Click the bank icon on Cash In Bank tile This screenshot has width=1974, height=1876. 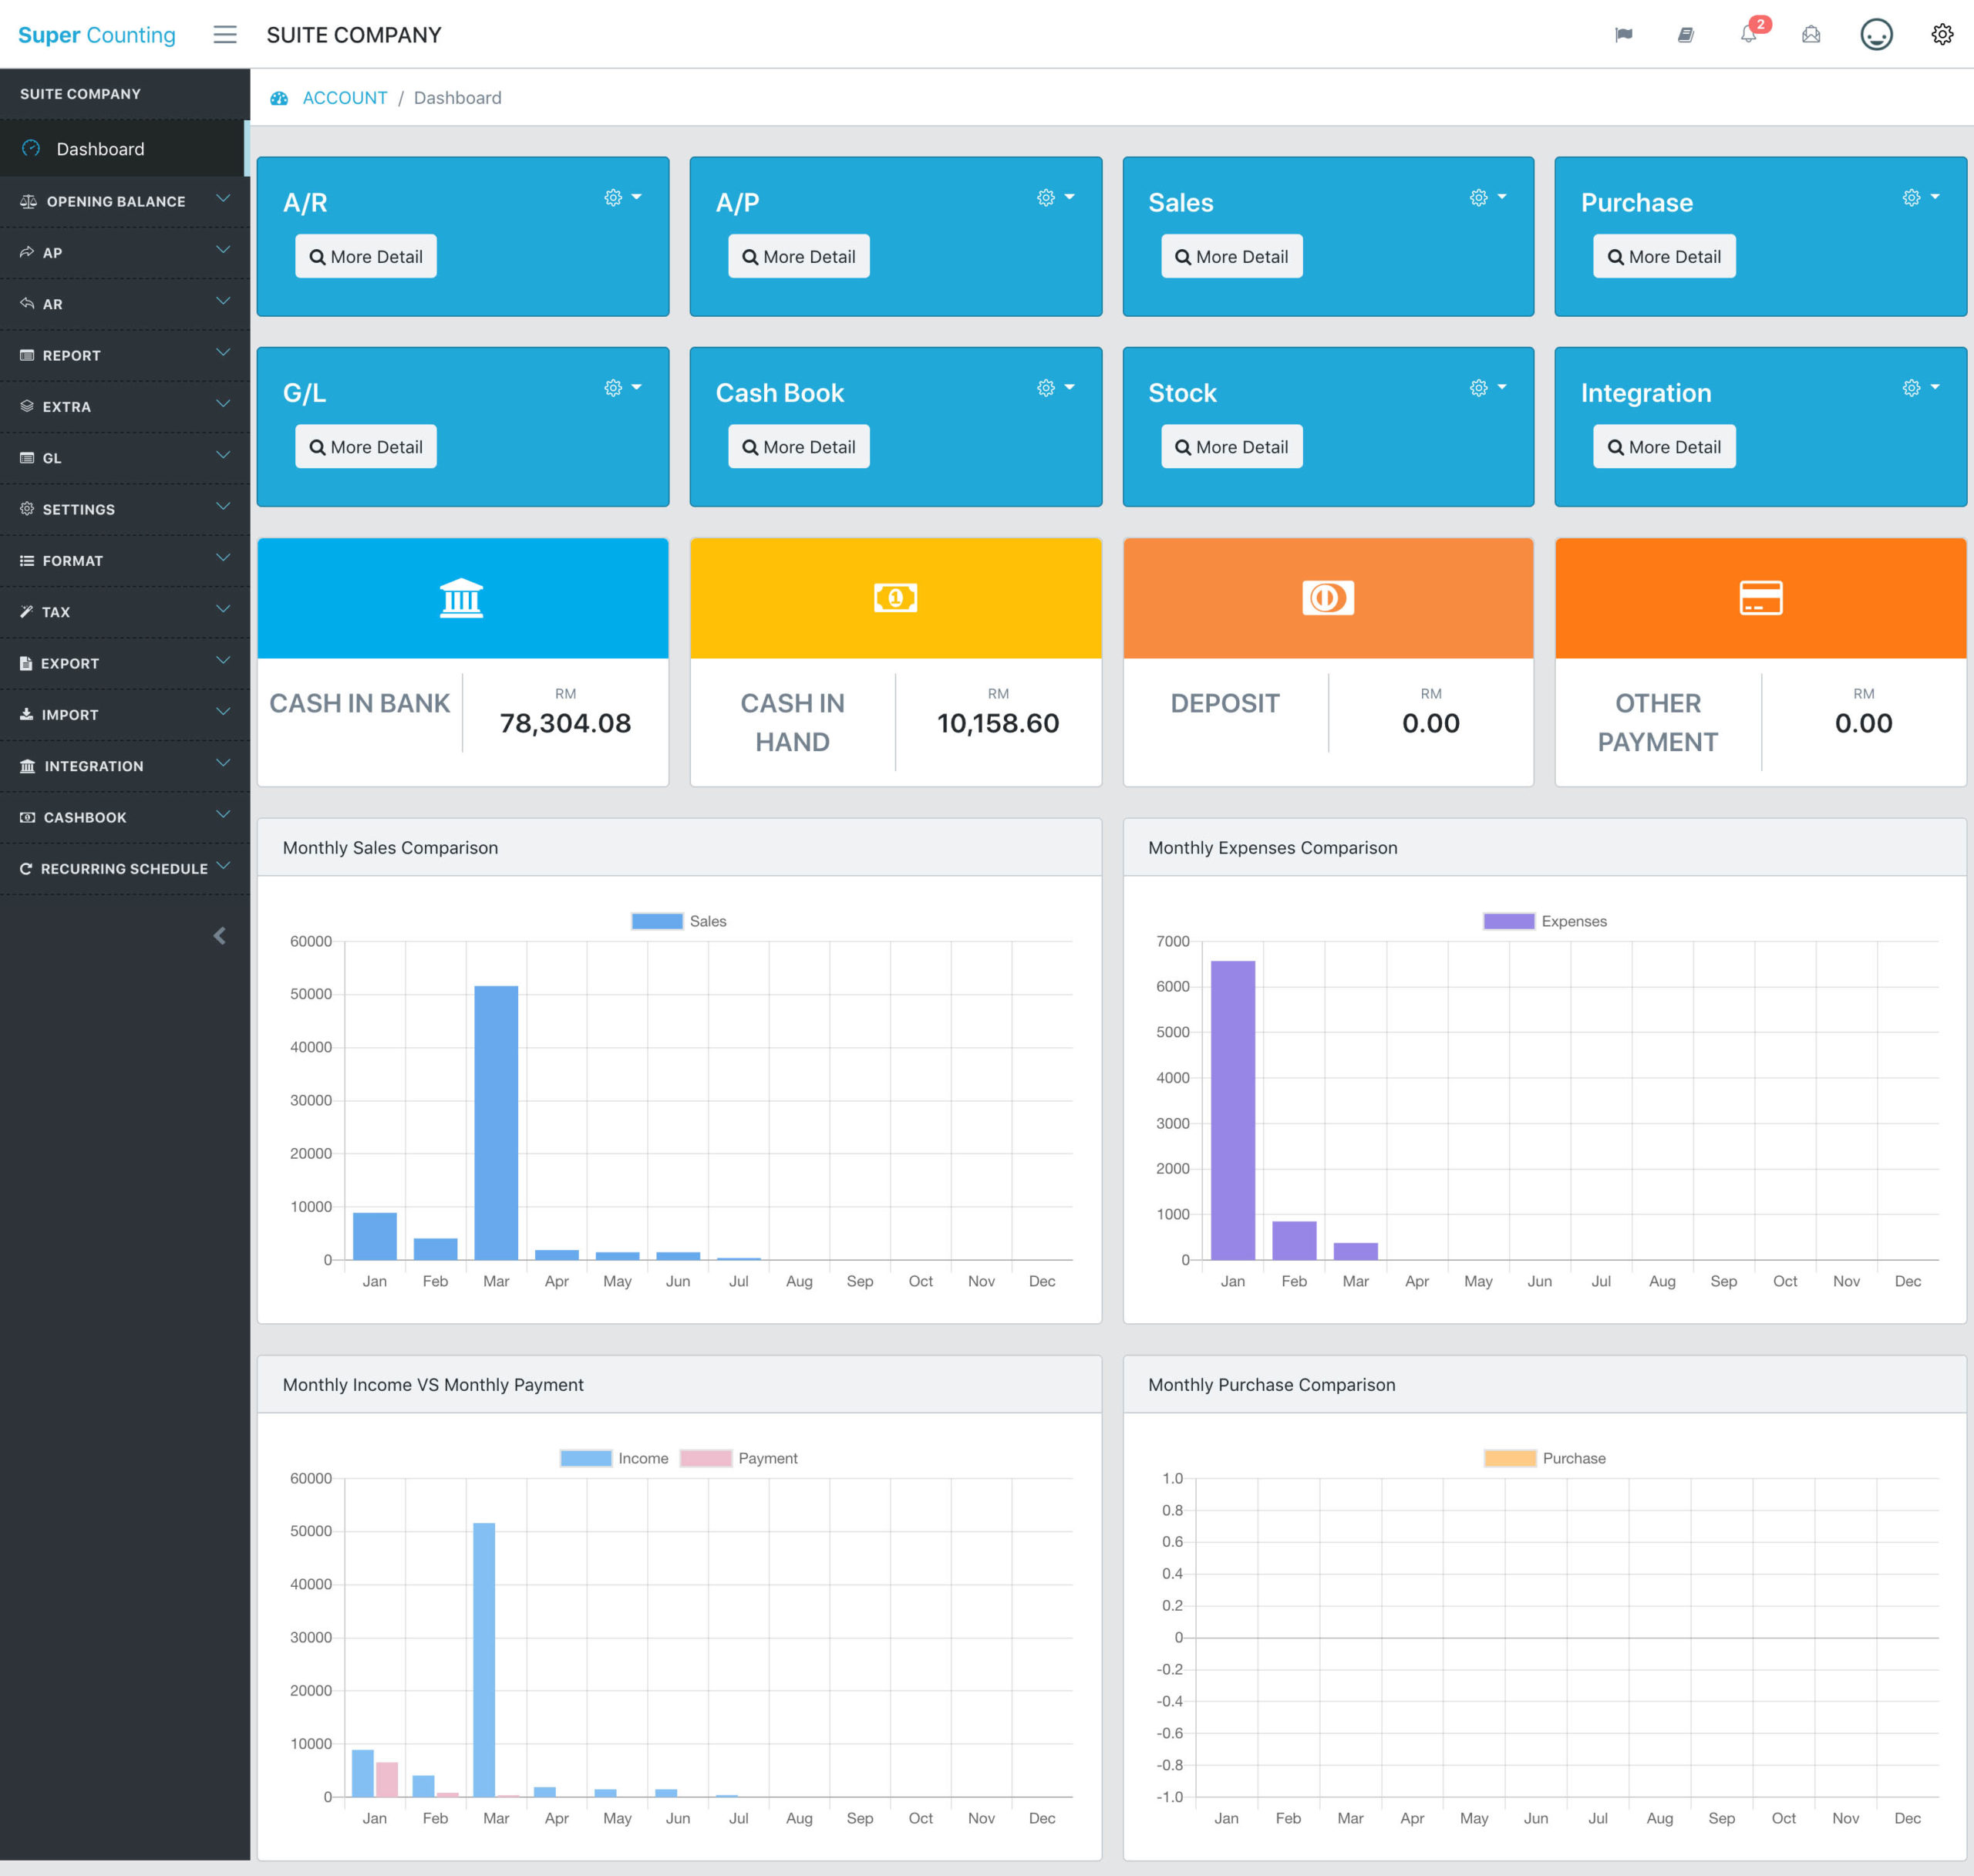click(x=462, y=598)
